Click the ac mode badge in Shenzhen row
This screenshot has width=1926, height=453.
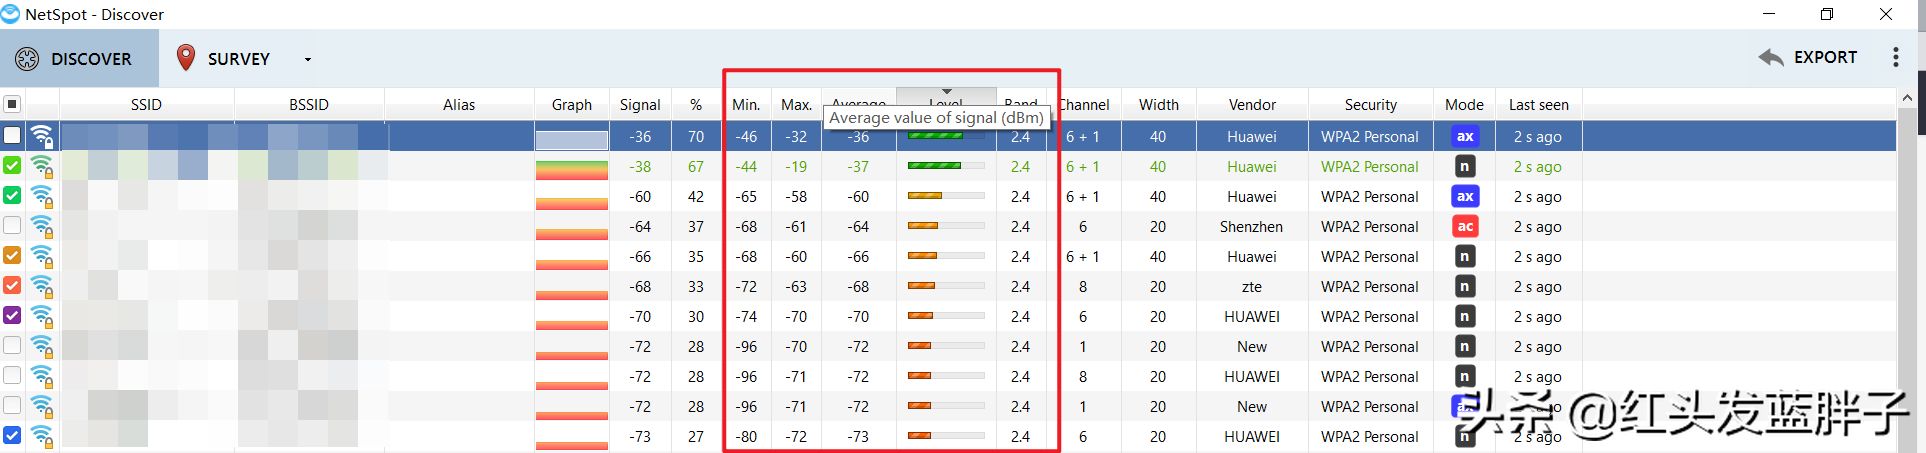(1464, 227)
